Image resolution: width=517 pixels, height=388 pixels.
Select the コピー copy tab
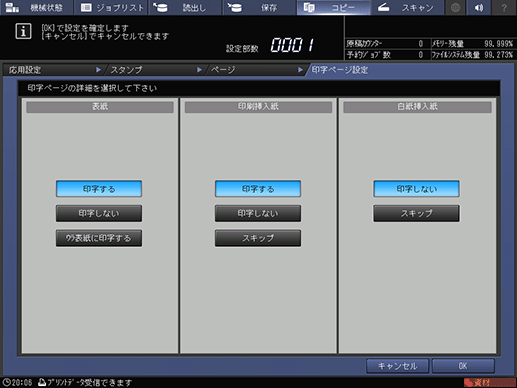pyautogui.click(x=334, y=7)
